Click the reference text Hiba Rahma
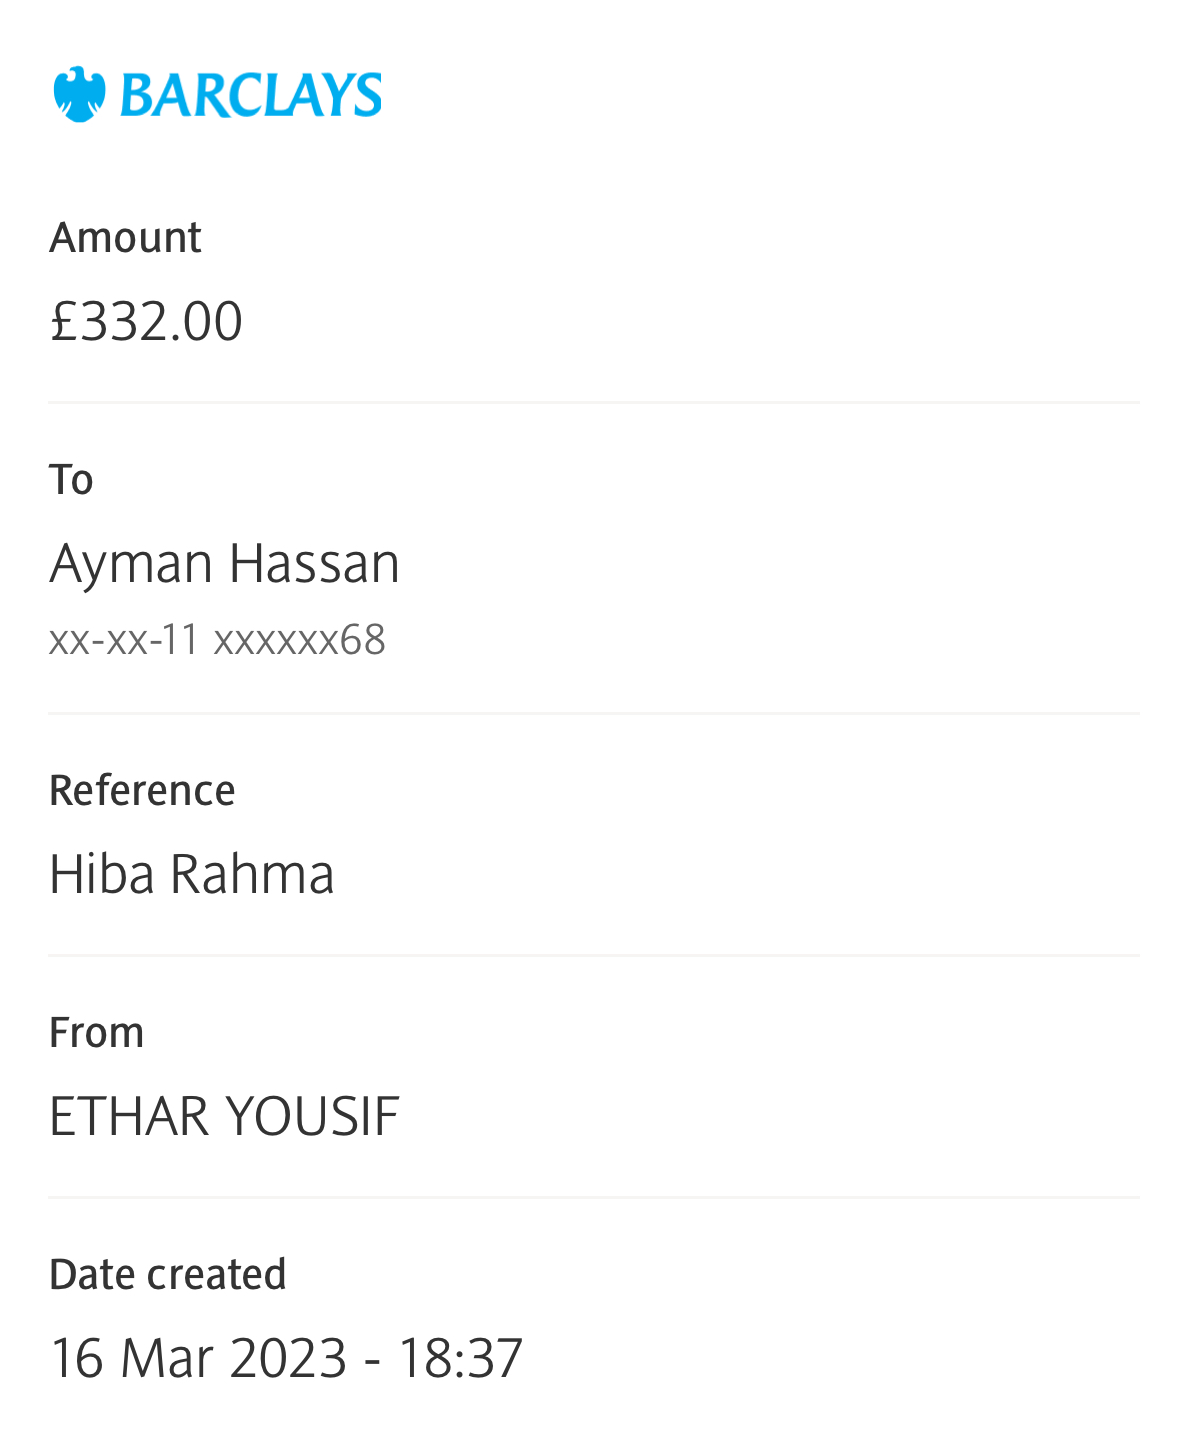1188x1444 pixels. pos(191,874)
